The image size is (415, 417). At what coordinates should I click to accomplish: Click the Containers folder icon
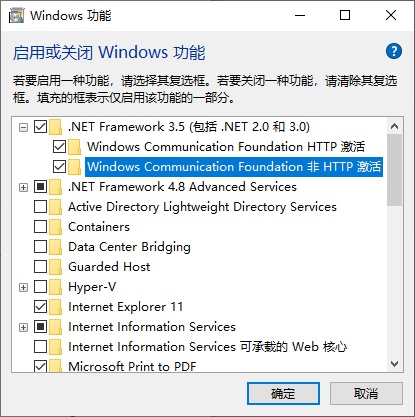[55, 227]
